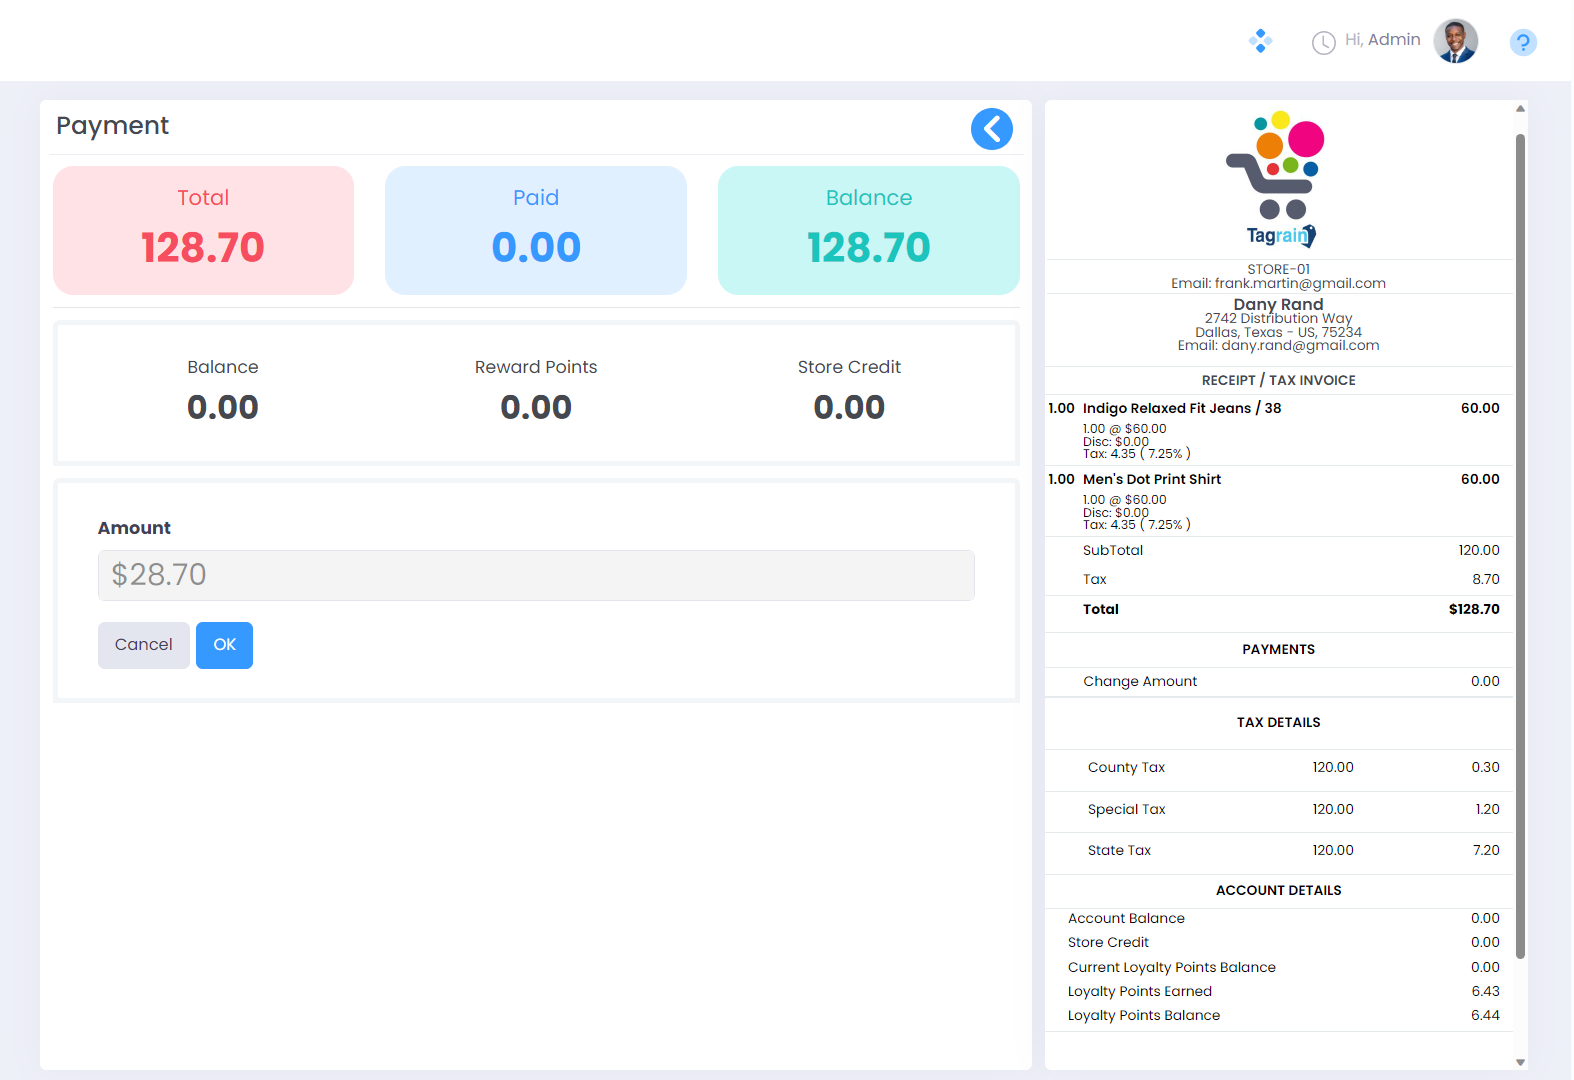The height and width of the screenshot is (1080, 1574).
Task: Click the clock history icon
Action: [x=1323, y=42]
